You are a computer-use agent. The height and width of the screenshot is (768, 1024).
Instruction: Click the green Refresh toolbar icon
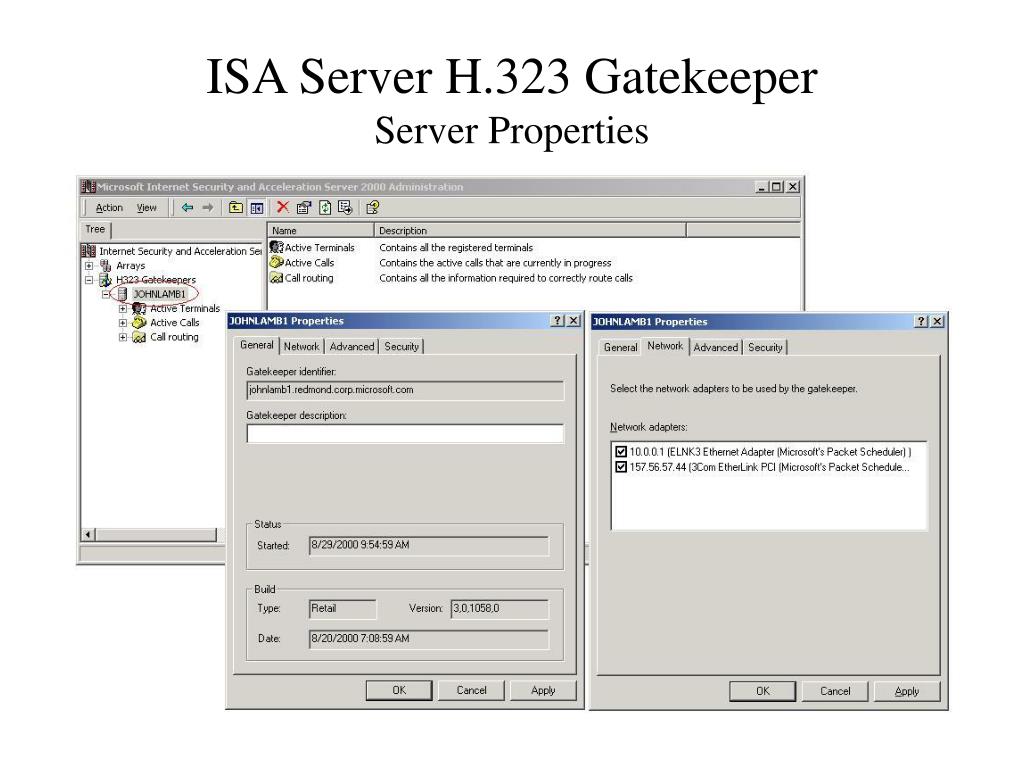click(325, 208)
